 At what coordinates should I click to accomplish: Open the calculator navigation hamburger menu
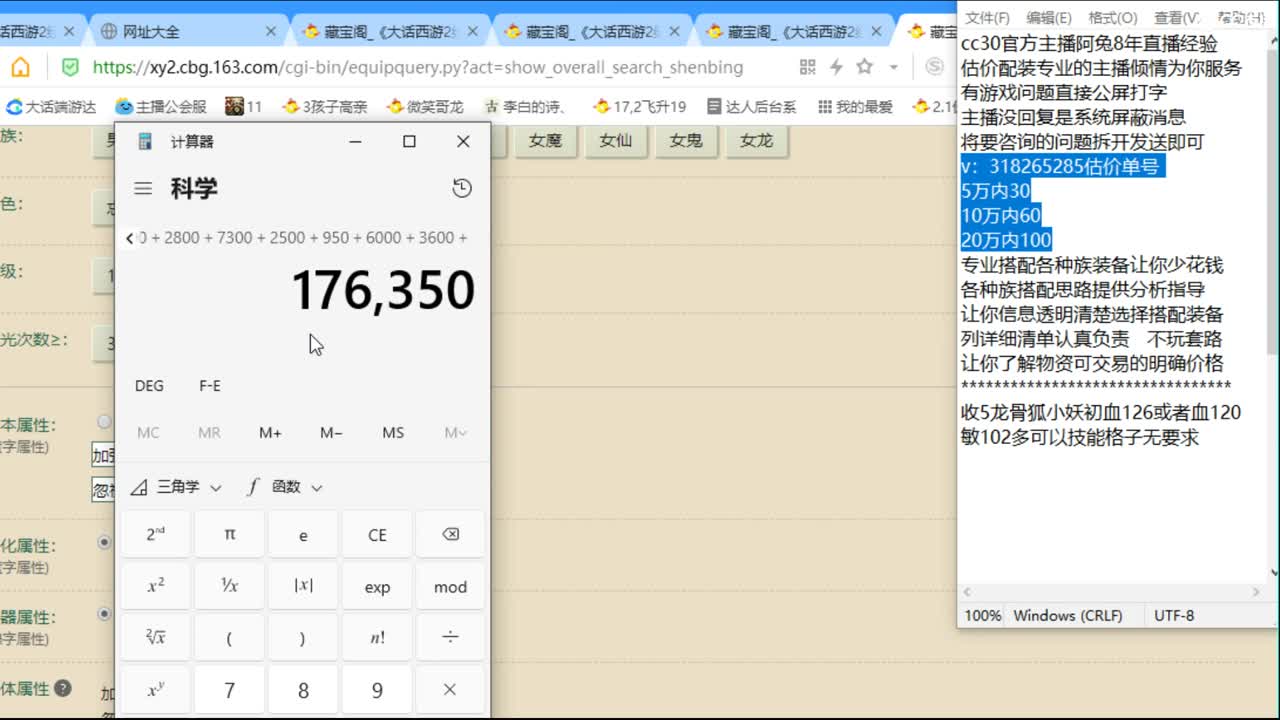[143, 188]
